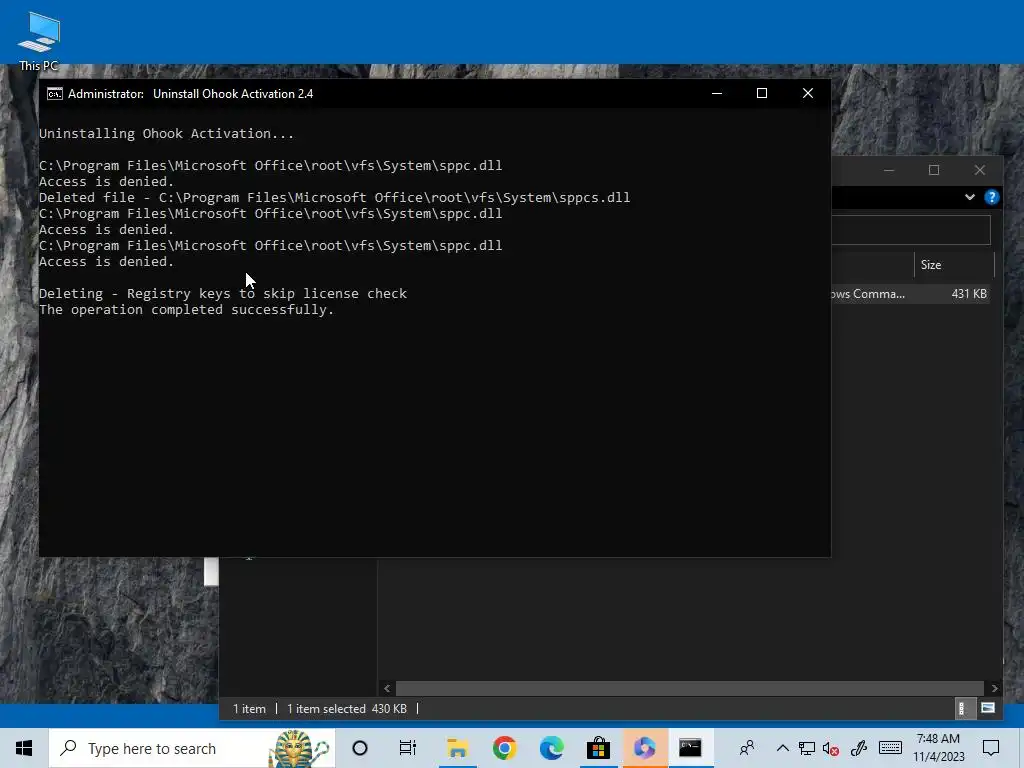
Task: Open Microsoft Store from taskbar
Action: click(598, 748)
